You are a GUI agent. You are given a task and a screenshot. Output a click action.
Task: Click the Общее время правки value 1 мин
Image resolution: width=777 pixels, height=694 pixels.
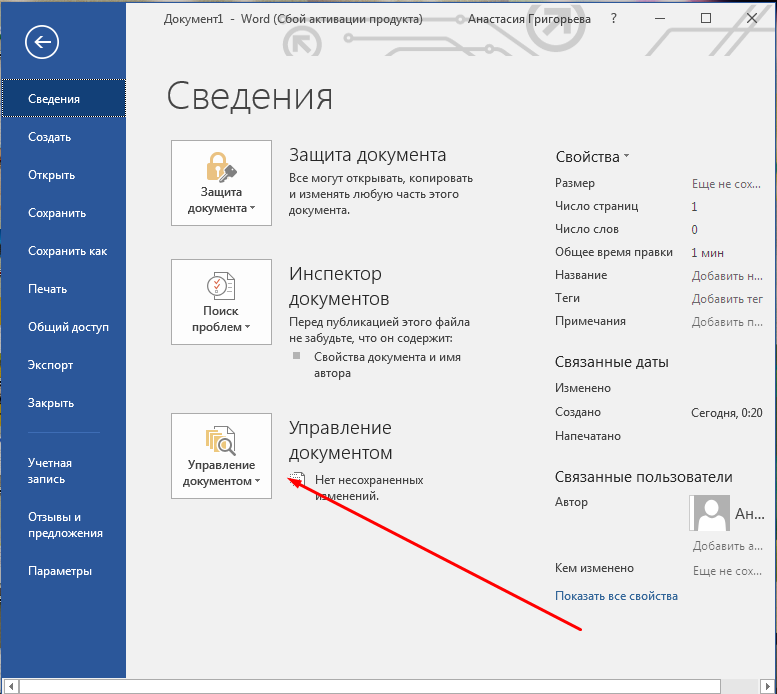pyautogui.click(x=708, y=253)
